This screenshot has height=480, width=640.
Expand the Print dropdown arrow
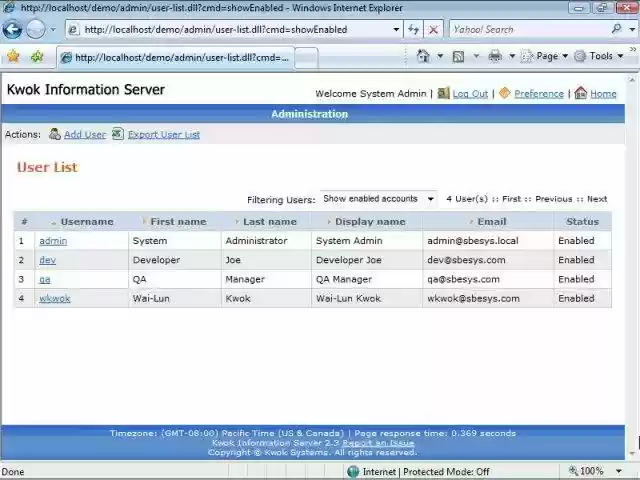tap(512, 56)
